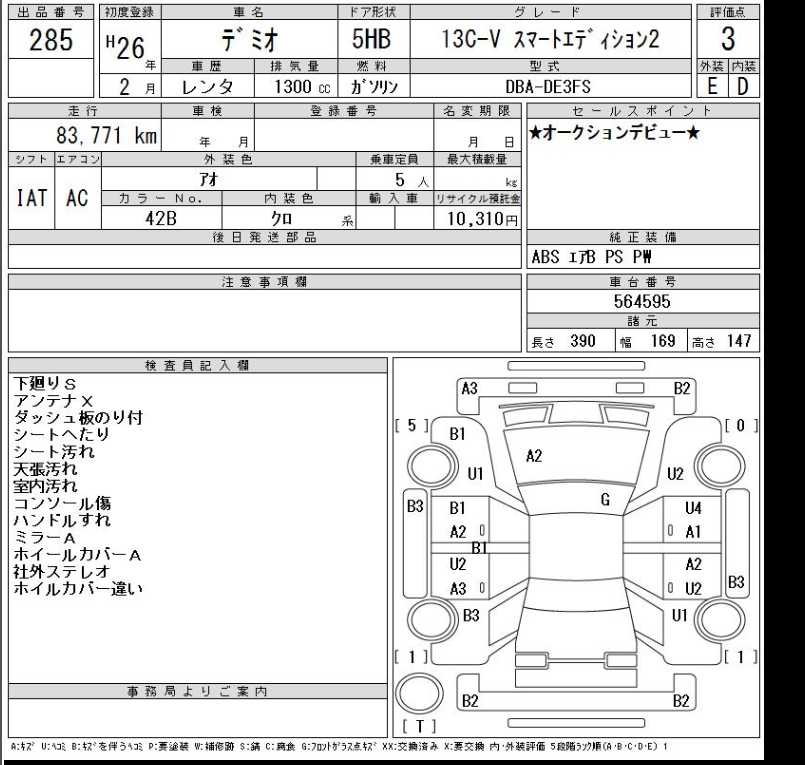
Task: Click the G windshield mark on car diagram
Action: [x=605, y=498]
